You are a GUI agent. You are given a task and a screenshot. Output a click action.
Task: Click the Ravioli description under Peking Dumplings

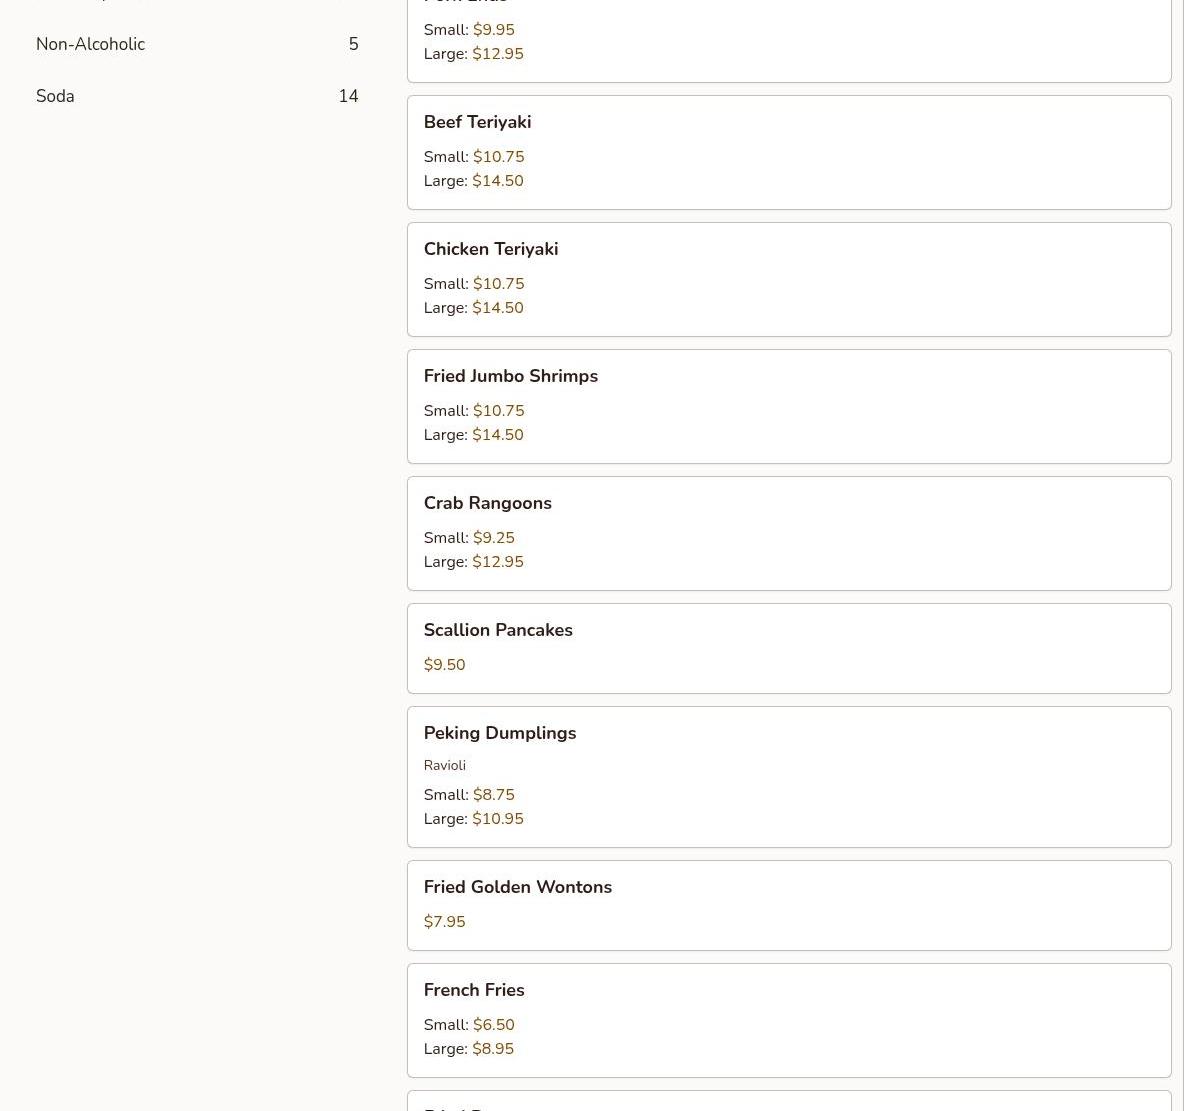tap(445, 765)
